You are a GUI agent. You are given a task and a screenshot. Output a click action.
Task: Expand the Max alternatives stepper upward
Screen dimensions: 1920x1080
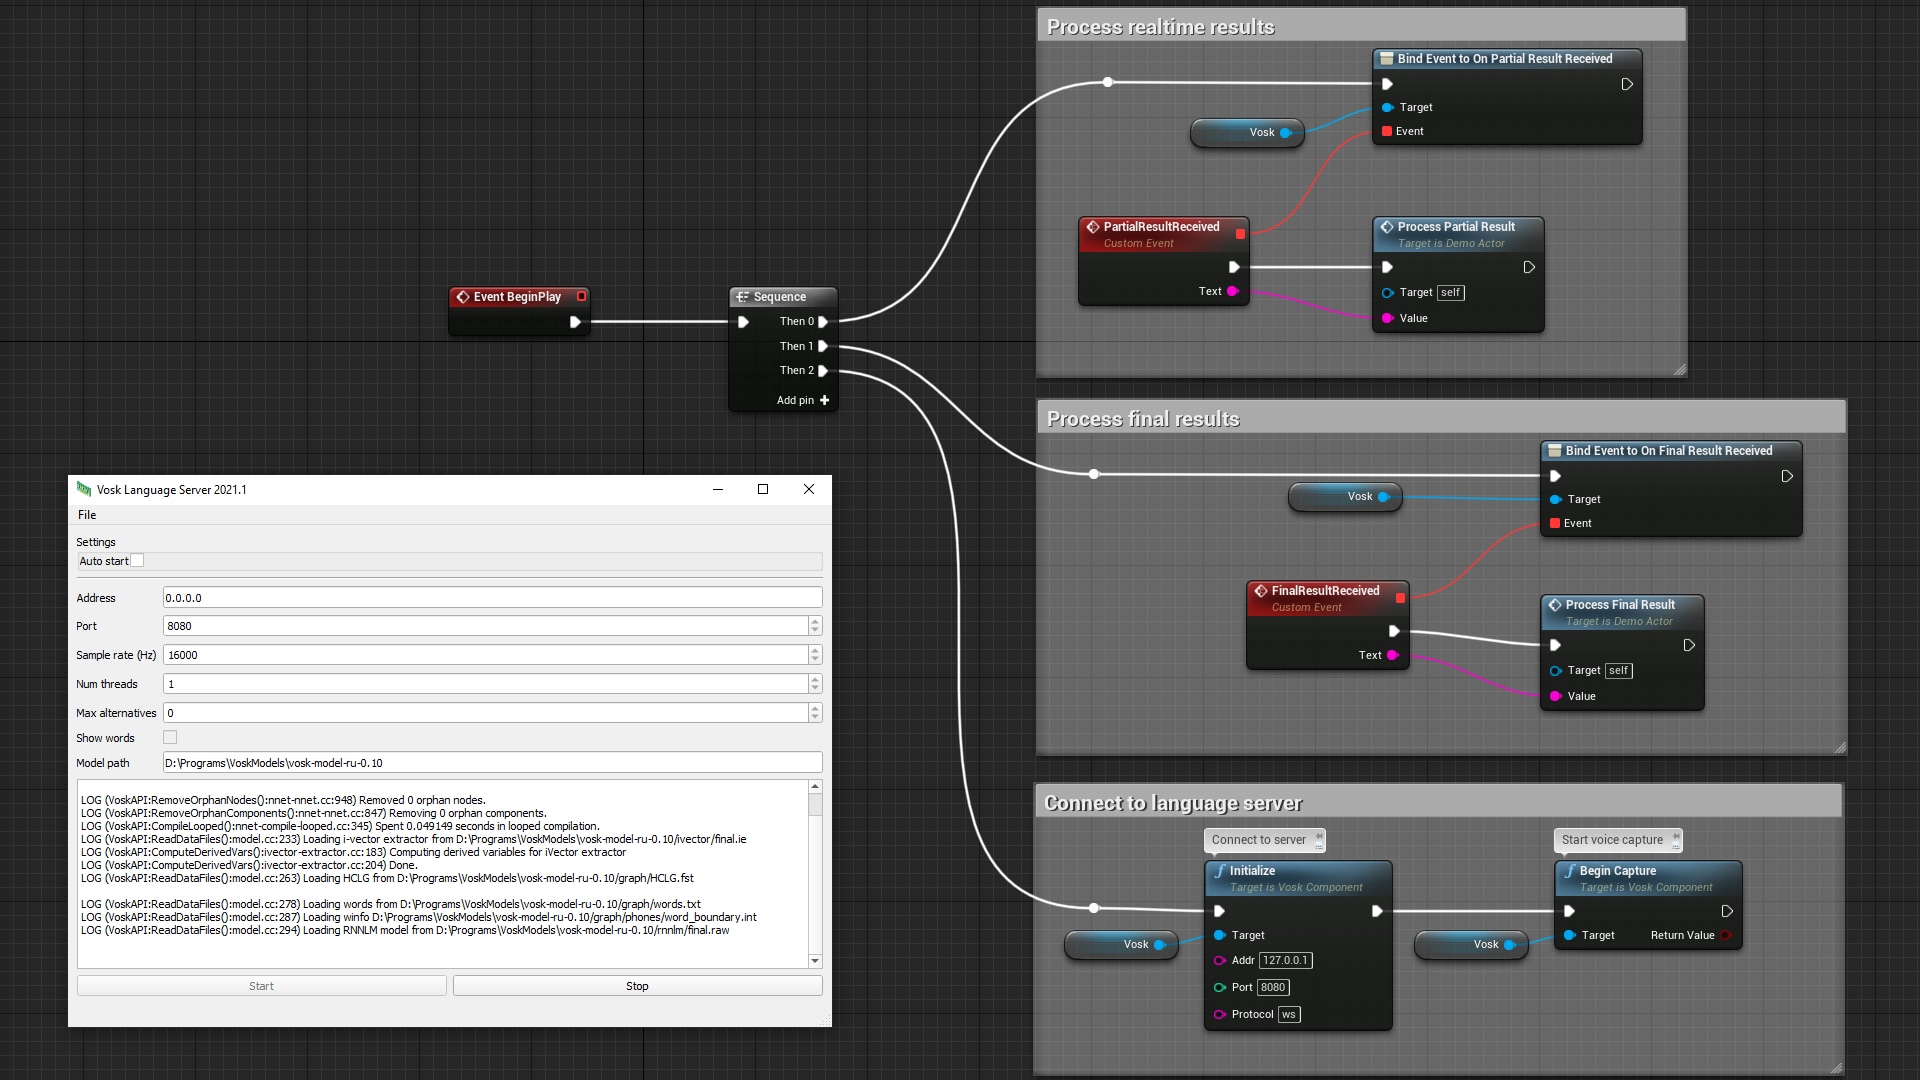pos(816,708)
